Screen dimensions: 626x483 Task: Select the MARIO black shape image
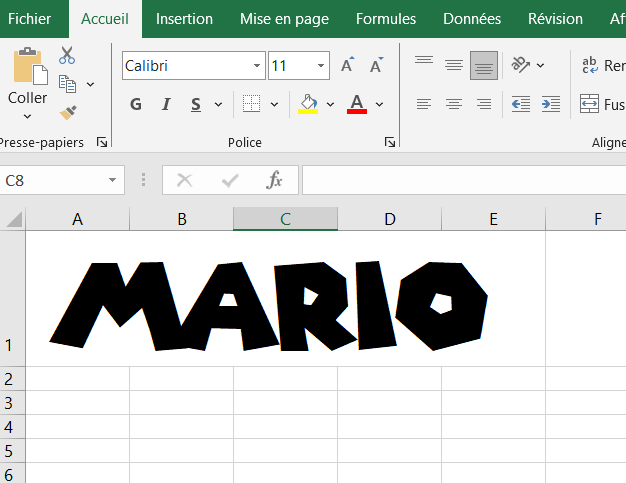point(268,306)
